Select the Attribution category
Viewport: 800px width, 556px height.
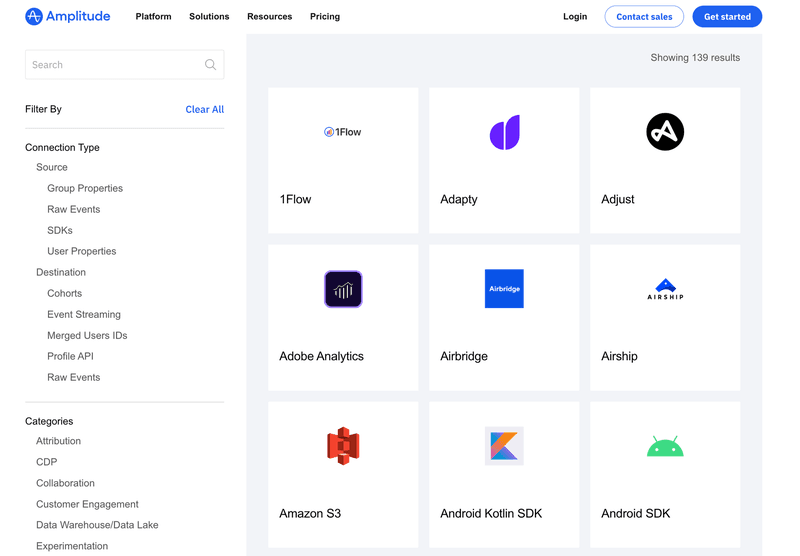click(x=58, y=441)
